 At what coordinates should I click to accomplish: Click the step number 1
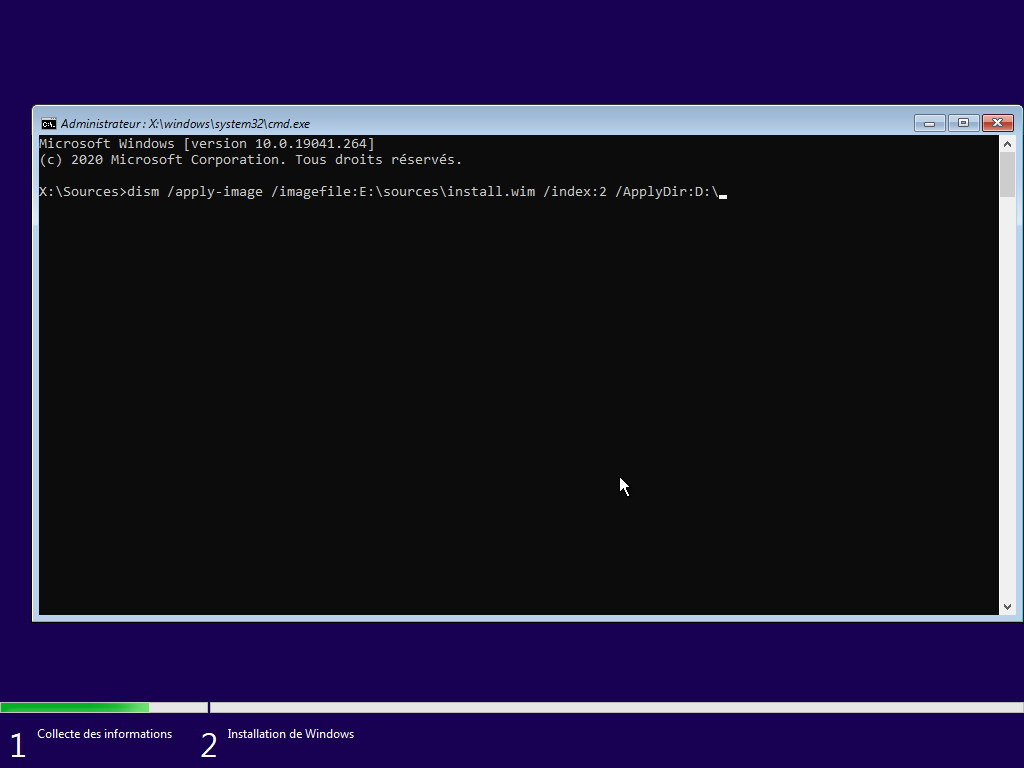(18, 746)
